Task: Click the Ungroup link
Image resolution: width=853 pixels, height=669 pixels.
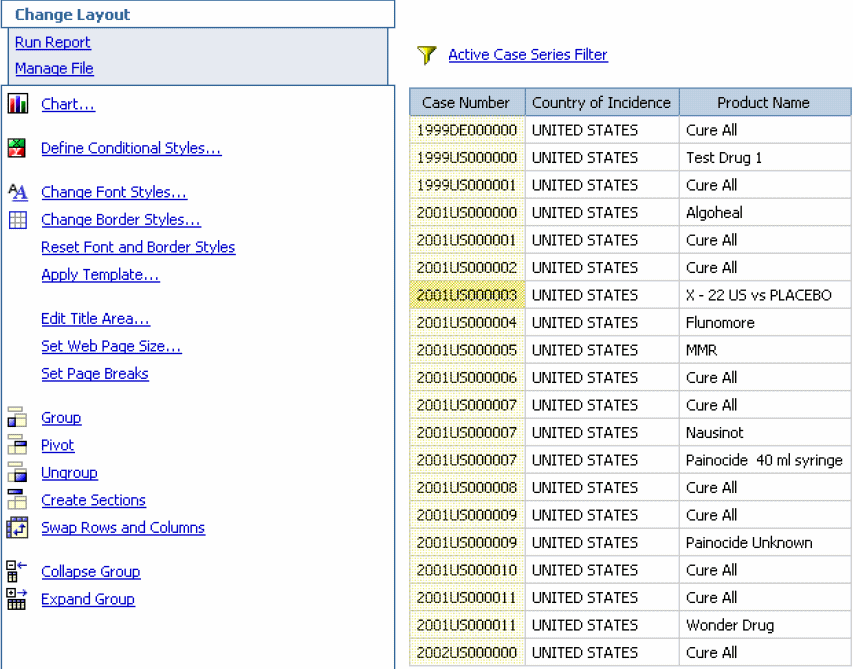Action: (x=70, y=472)
